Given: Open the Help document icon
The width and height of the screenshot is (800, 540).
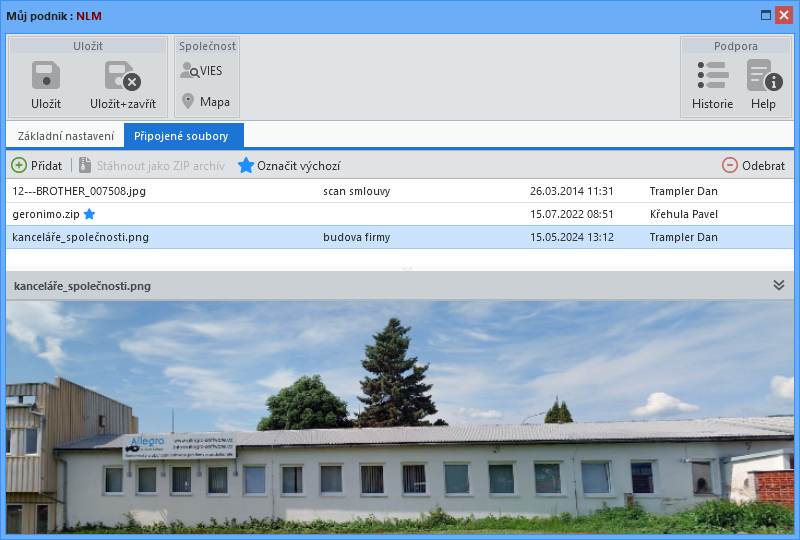Looking at the screenshot, I should tap(764, 76).
